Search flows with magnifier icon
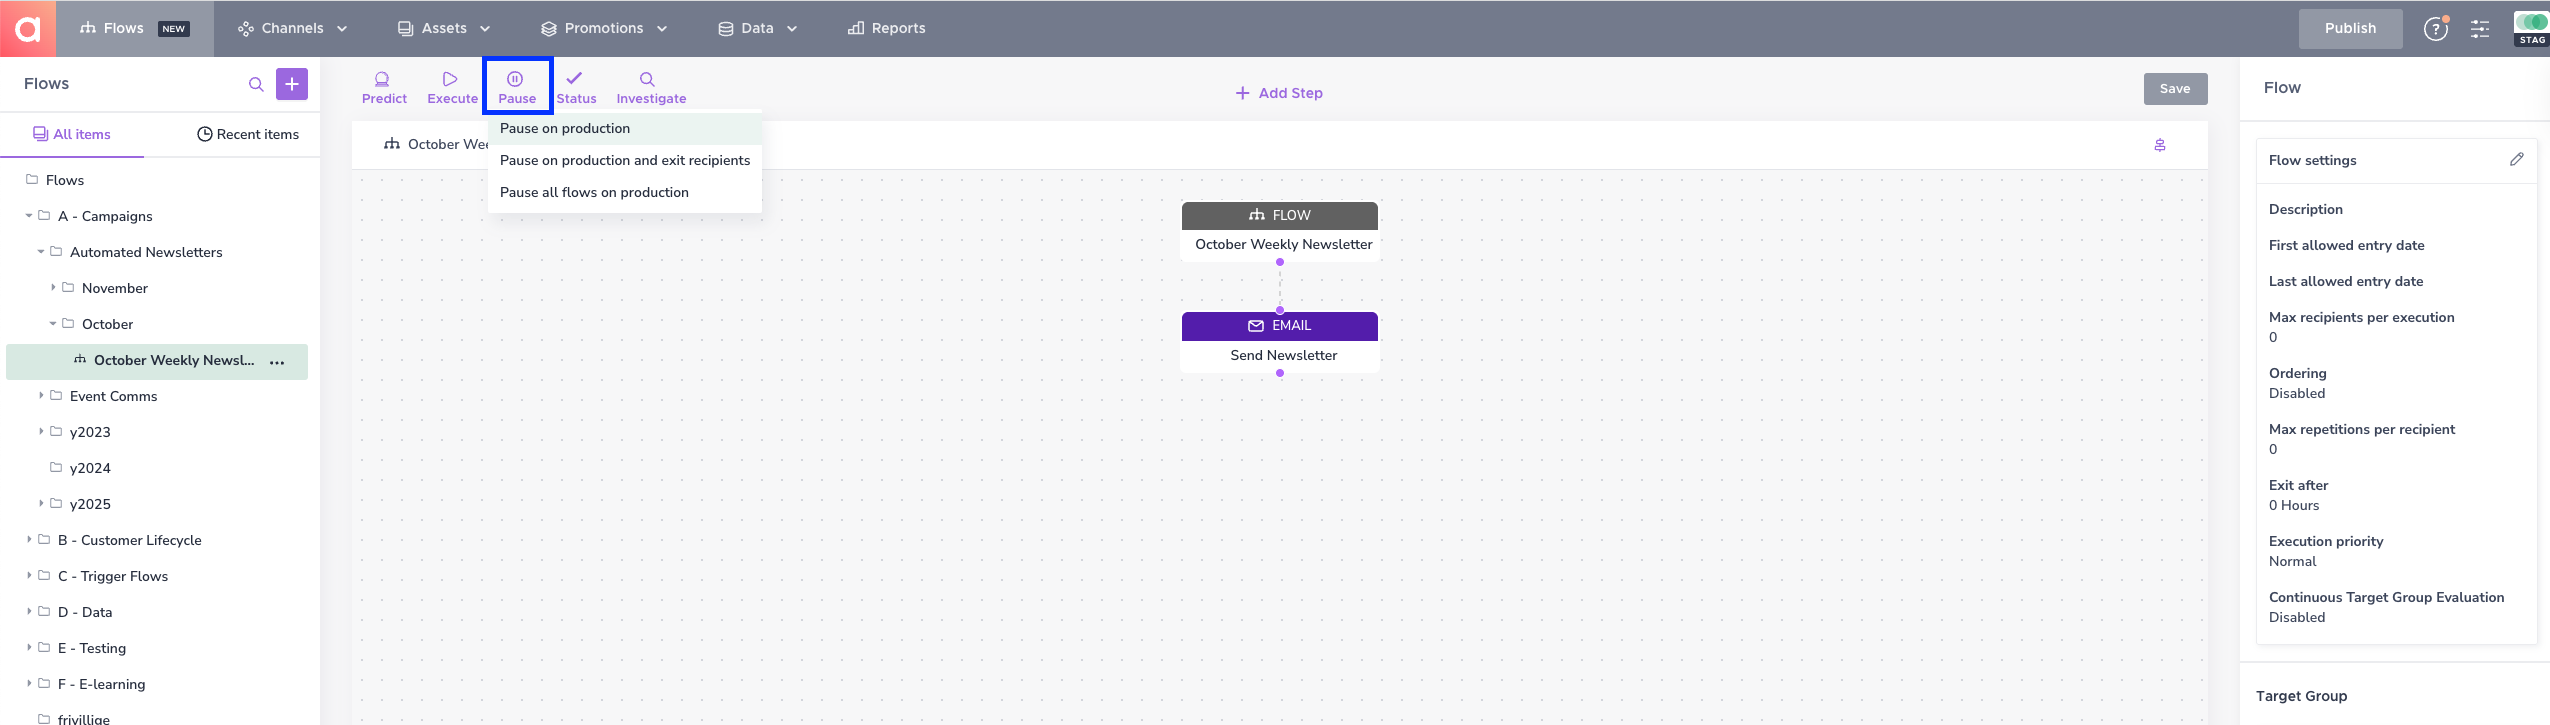 256,84
